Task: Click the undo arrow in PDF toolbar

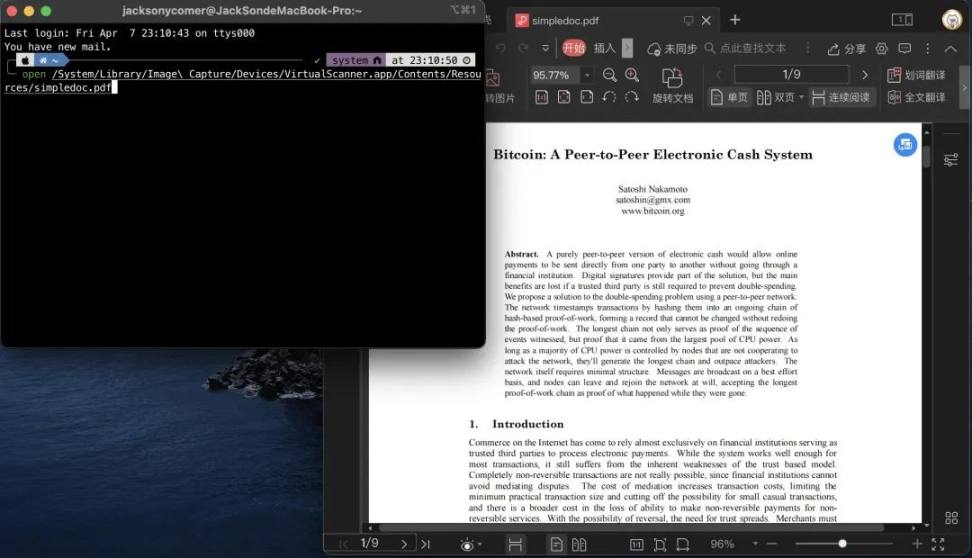Action: [x=501, y=48]
